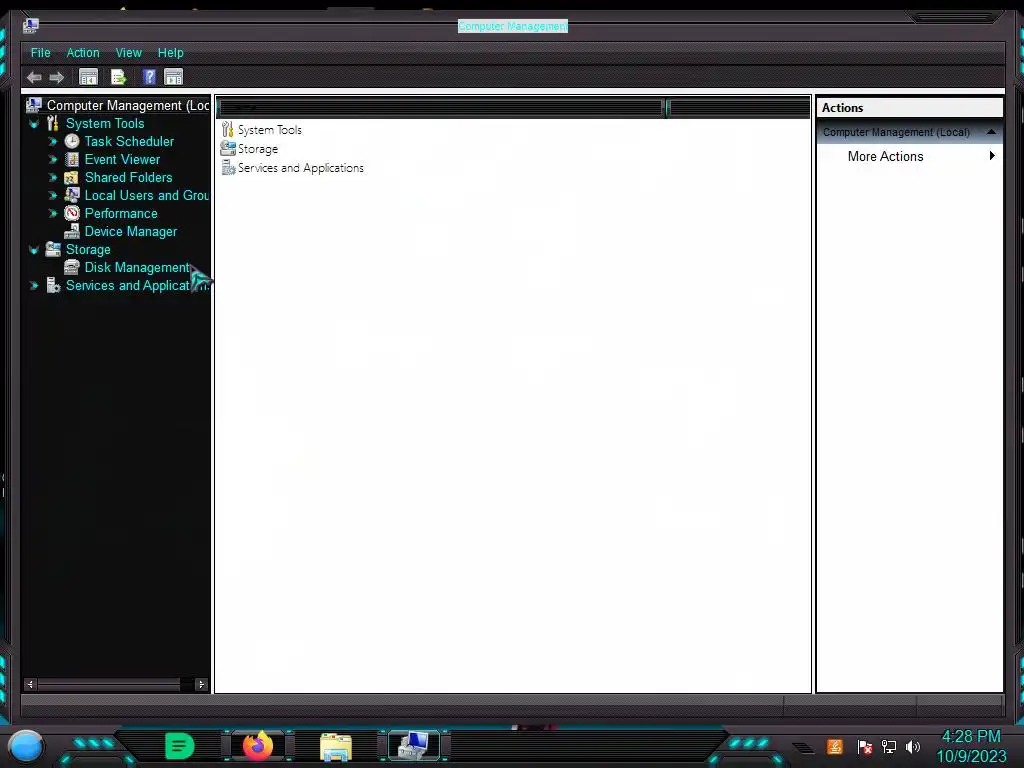
Task: Open the Help menu
Action: pyautogui.click(x=170, y=53)
